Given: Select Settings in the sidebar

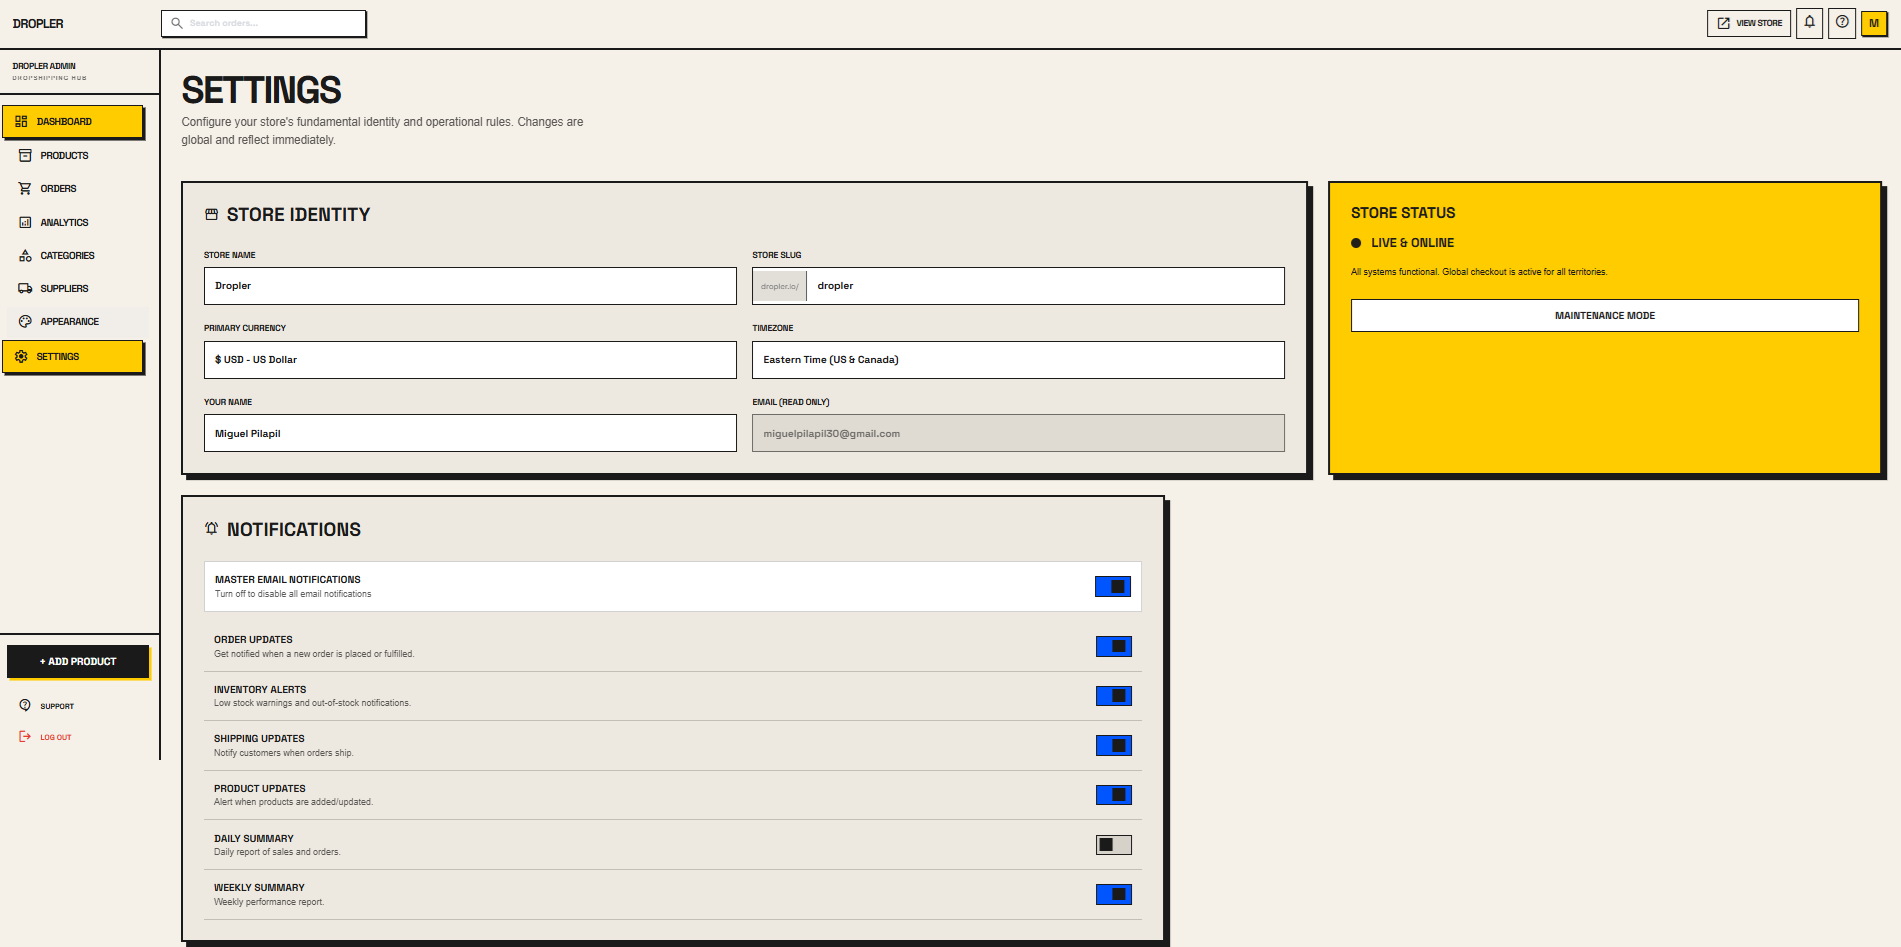Looking at the screenshot, I should click(x=73, y=357).
